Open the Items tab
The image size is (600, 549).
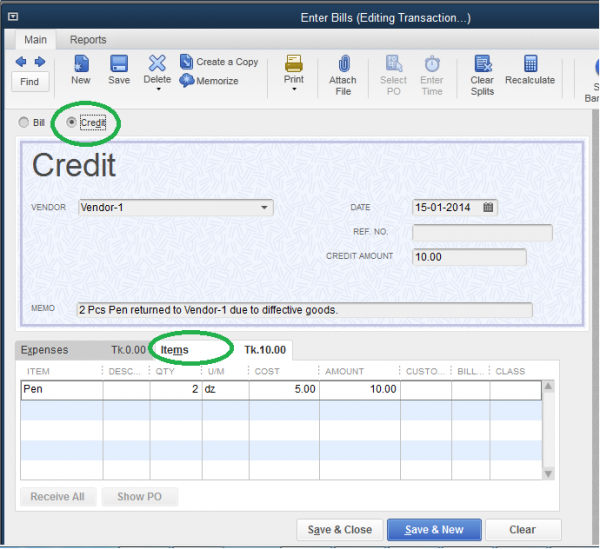coord(223,350)
